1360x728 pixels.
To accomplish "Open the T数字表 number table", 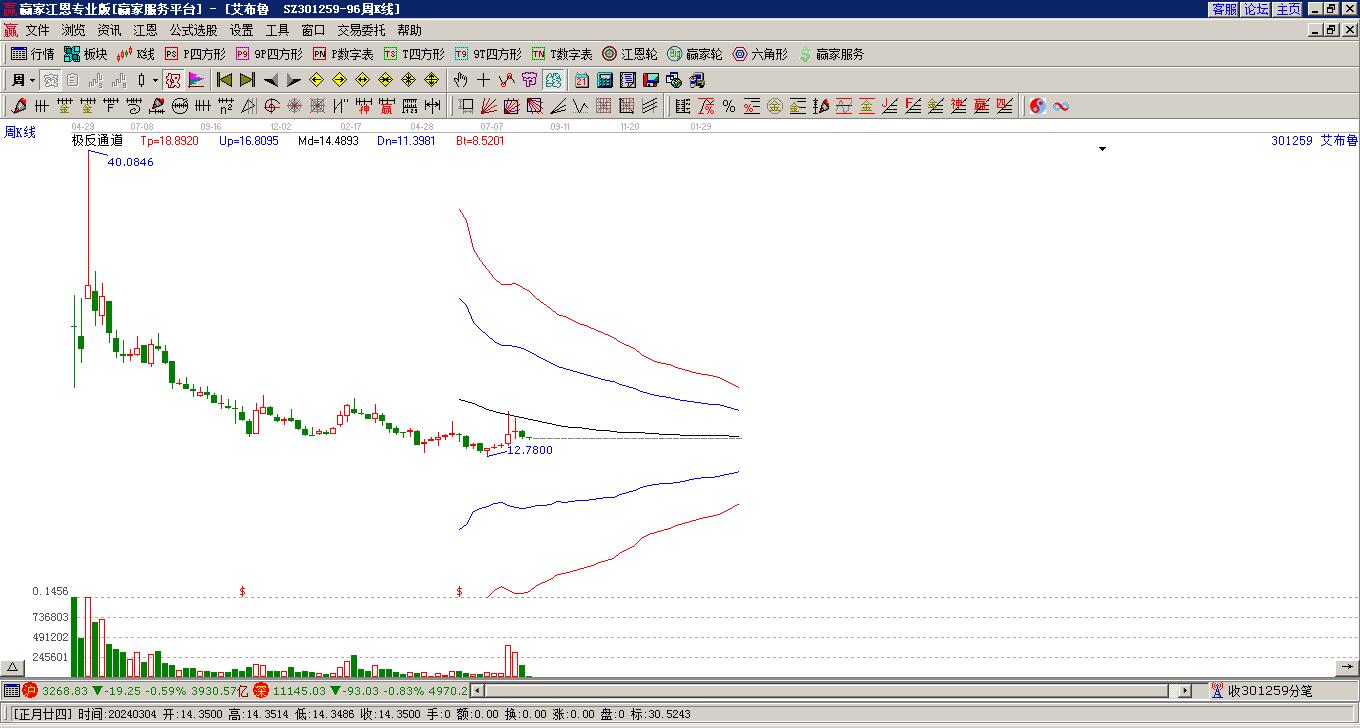I will click(562, 54).
